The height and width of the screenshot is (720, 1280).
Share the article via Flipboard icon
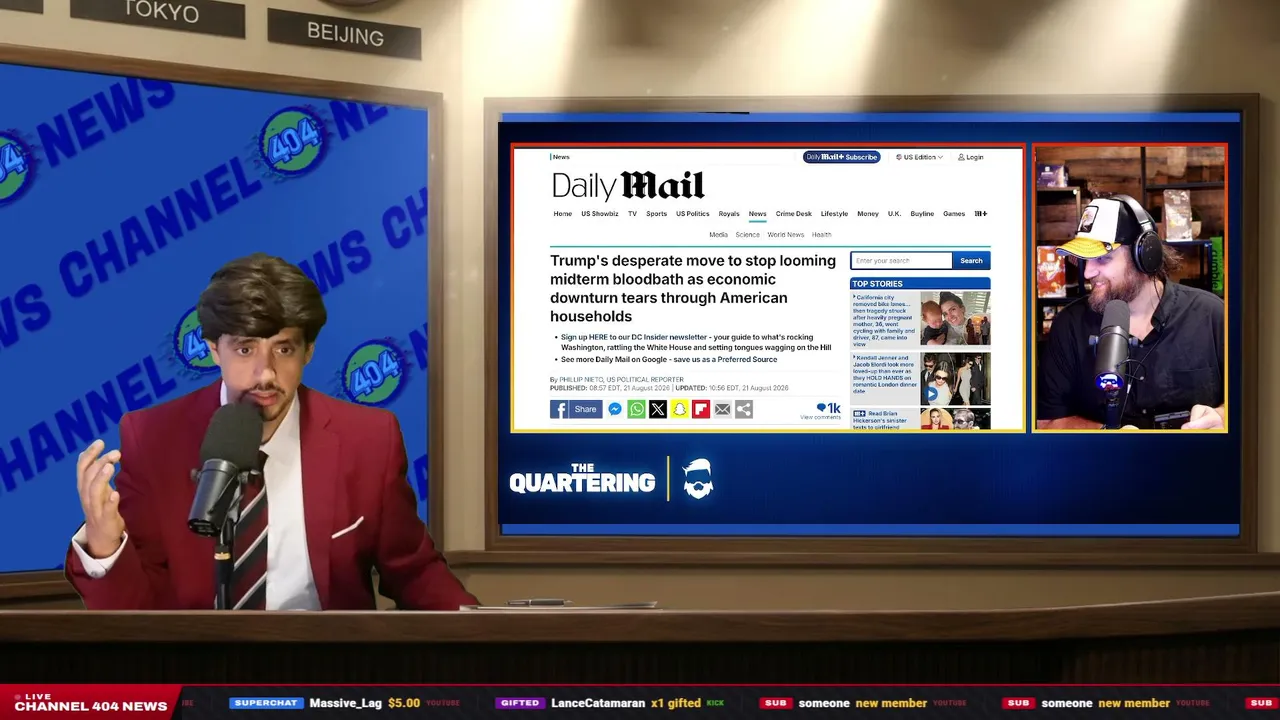pyautogui.click(x=701, y=409)
